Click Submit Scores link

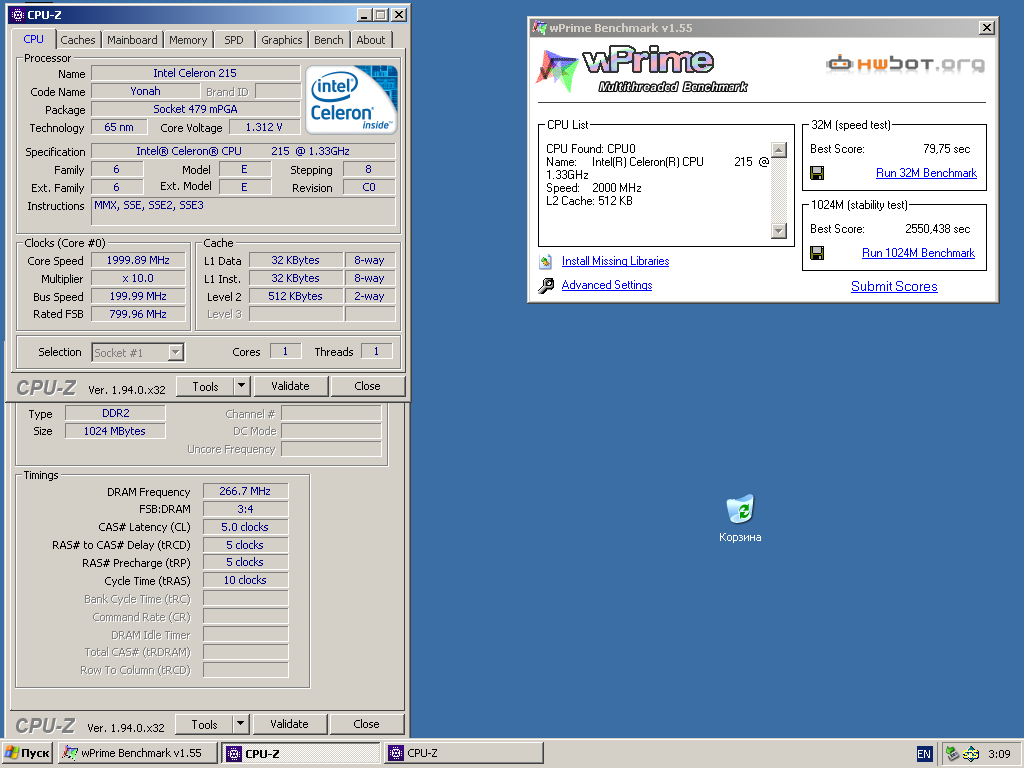point(894,286)
